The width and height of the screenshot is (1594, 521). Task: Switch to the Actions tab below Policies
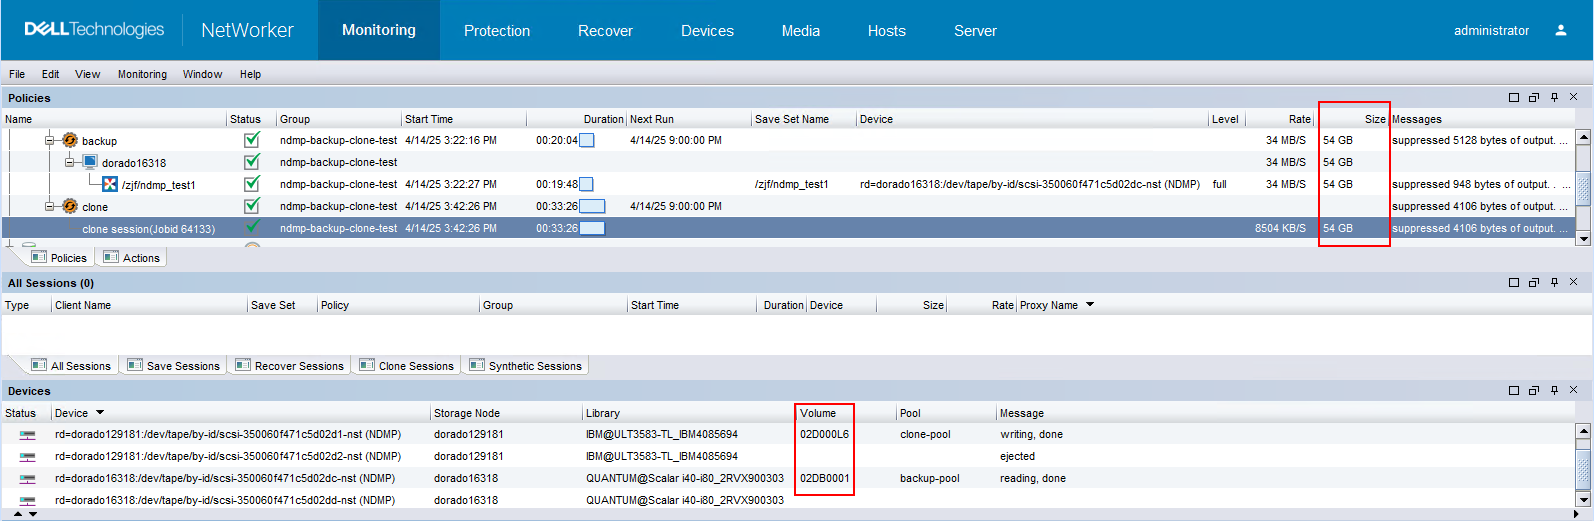coord(132,258)
